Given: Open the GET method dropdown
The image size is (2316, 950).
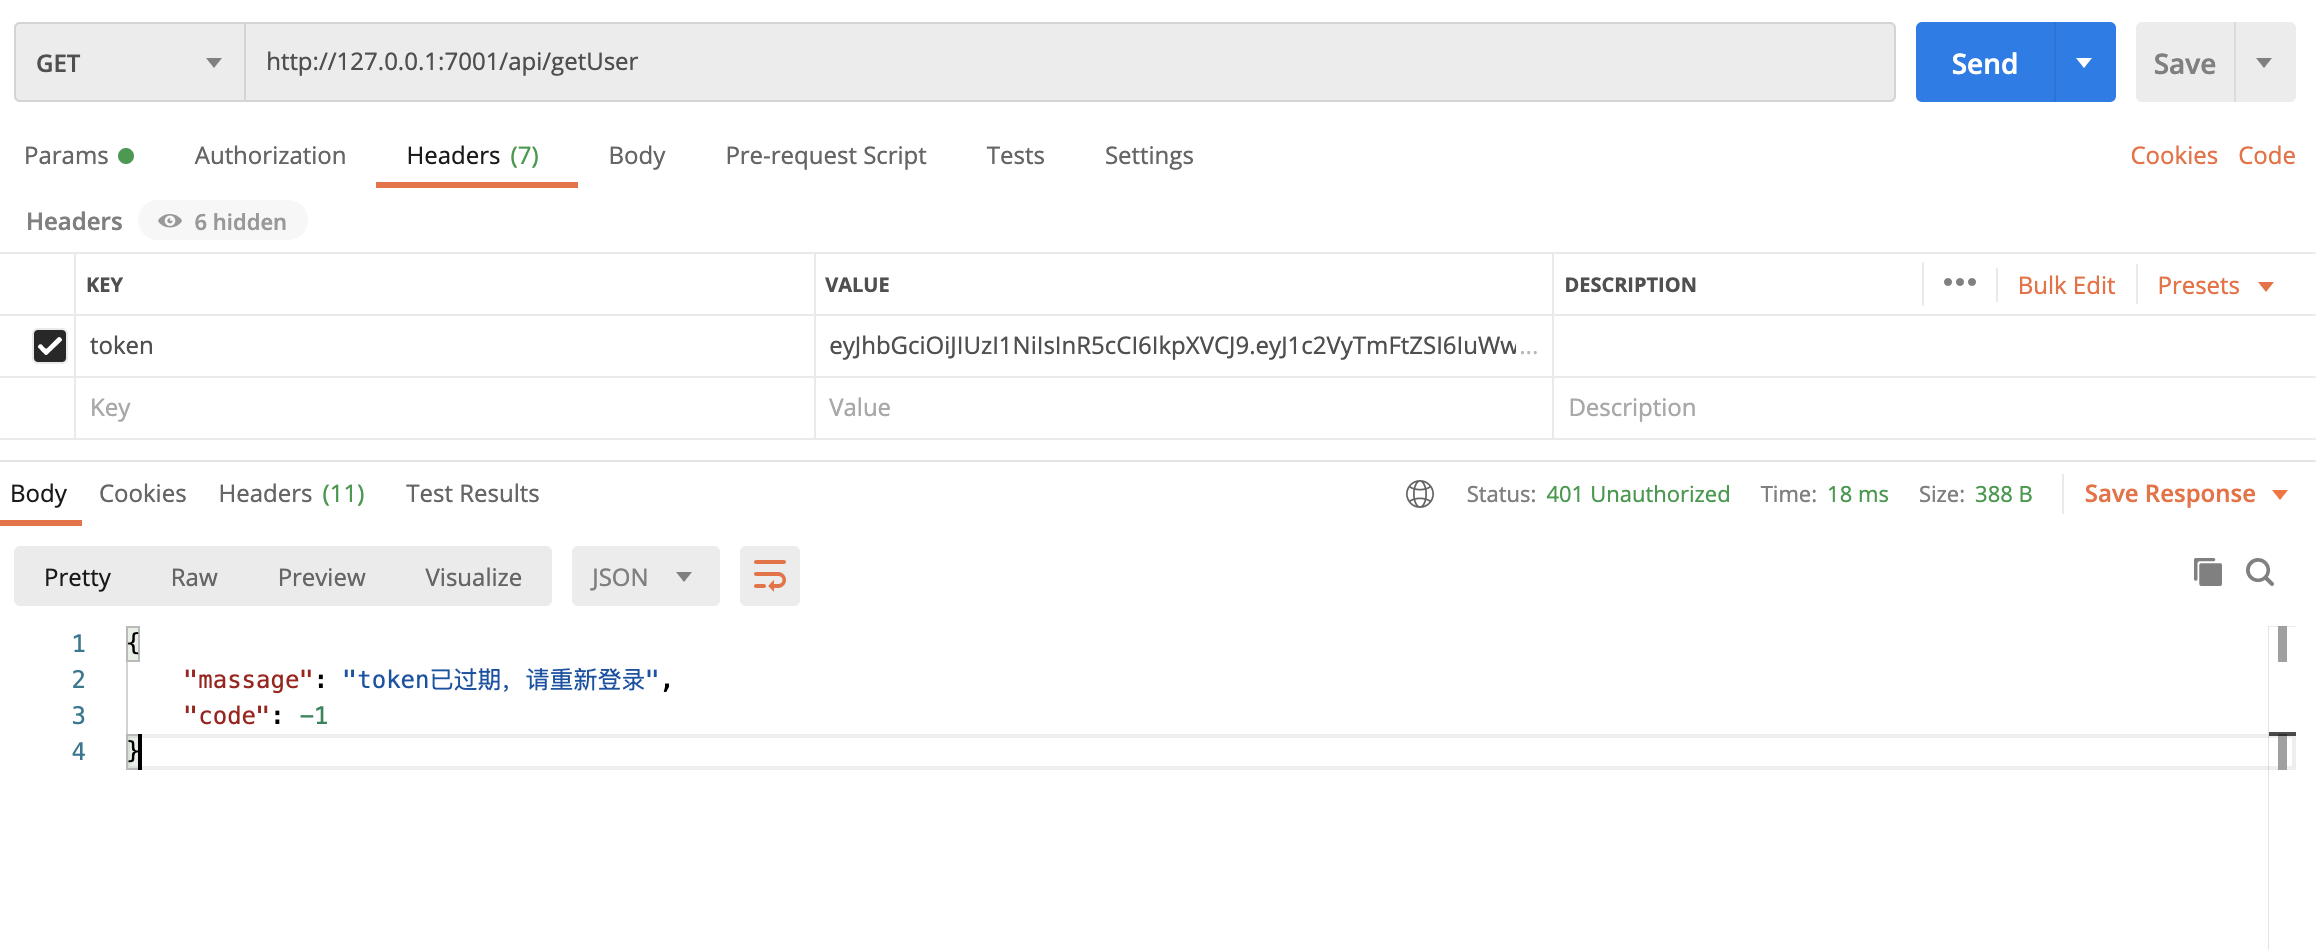Looking at the screenshot, I should click(x=129, y=63).
